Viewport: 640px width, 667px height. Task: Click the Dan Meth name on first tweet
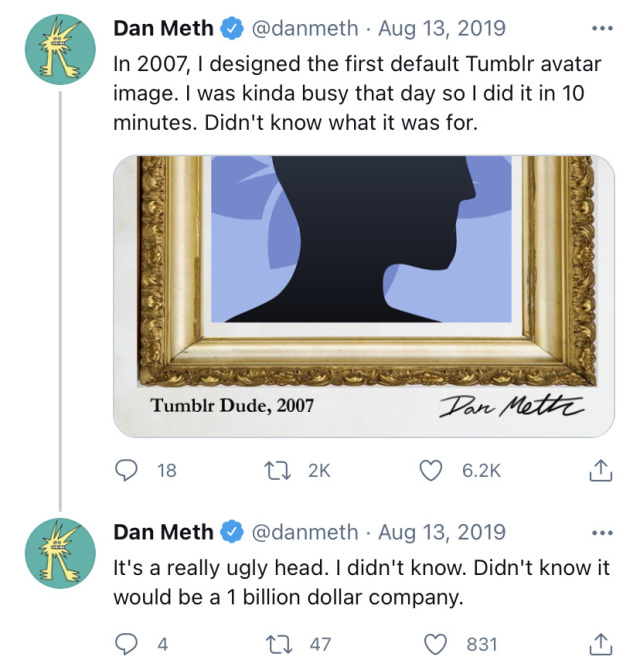pyautogui.click(x=163, y=29)
